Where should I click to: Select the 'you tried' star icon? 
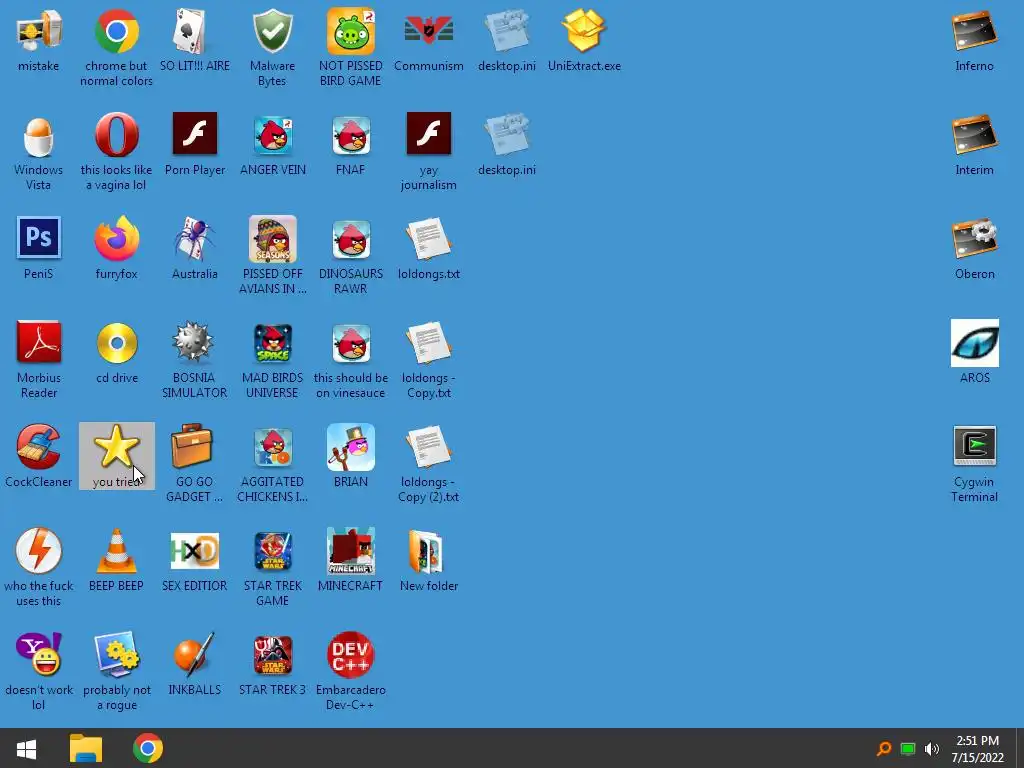[116, 447]
